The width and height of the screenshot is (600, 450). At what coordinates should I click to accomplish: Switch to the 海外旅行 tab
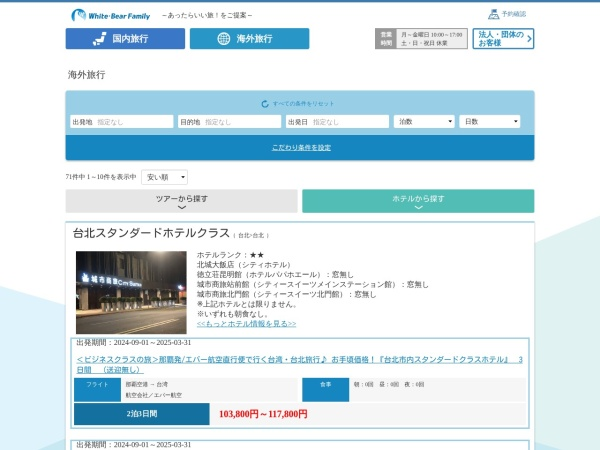point(249,39)
